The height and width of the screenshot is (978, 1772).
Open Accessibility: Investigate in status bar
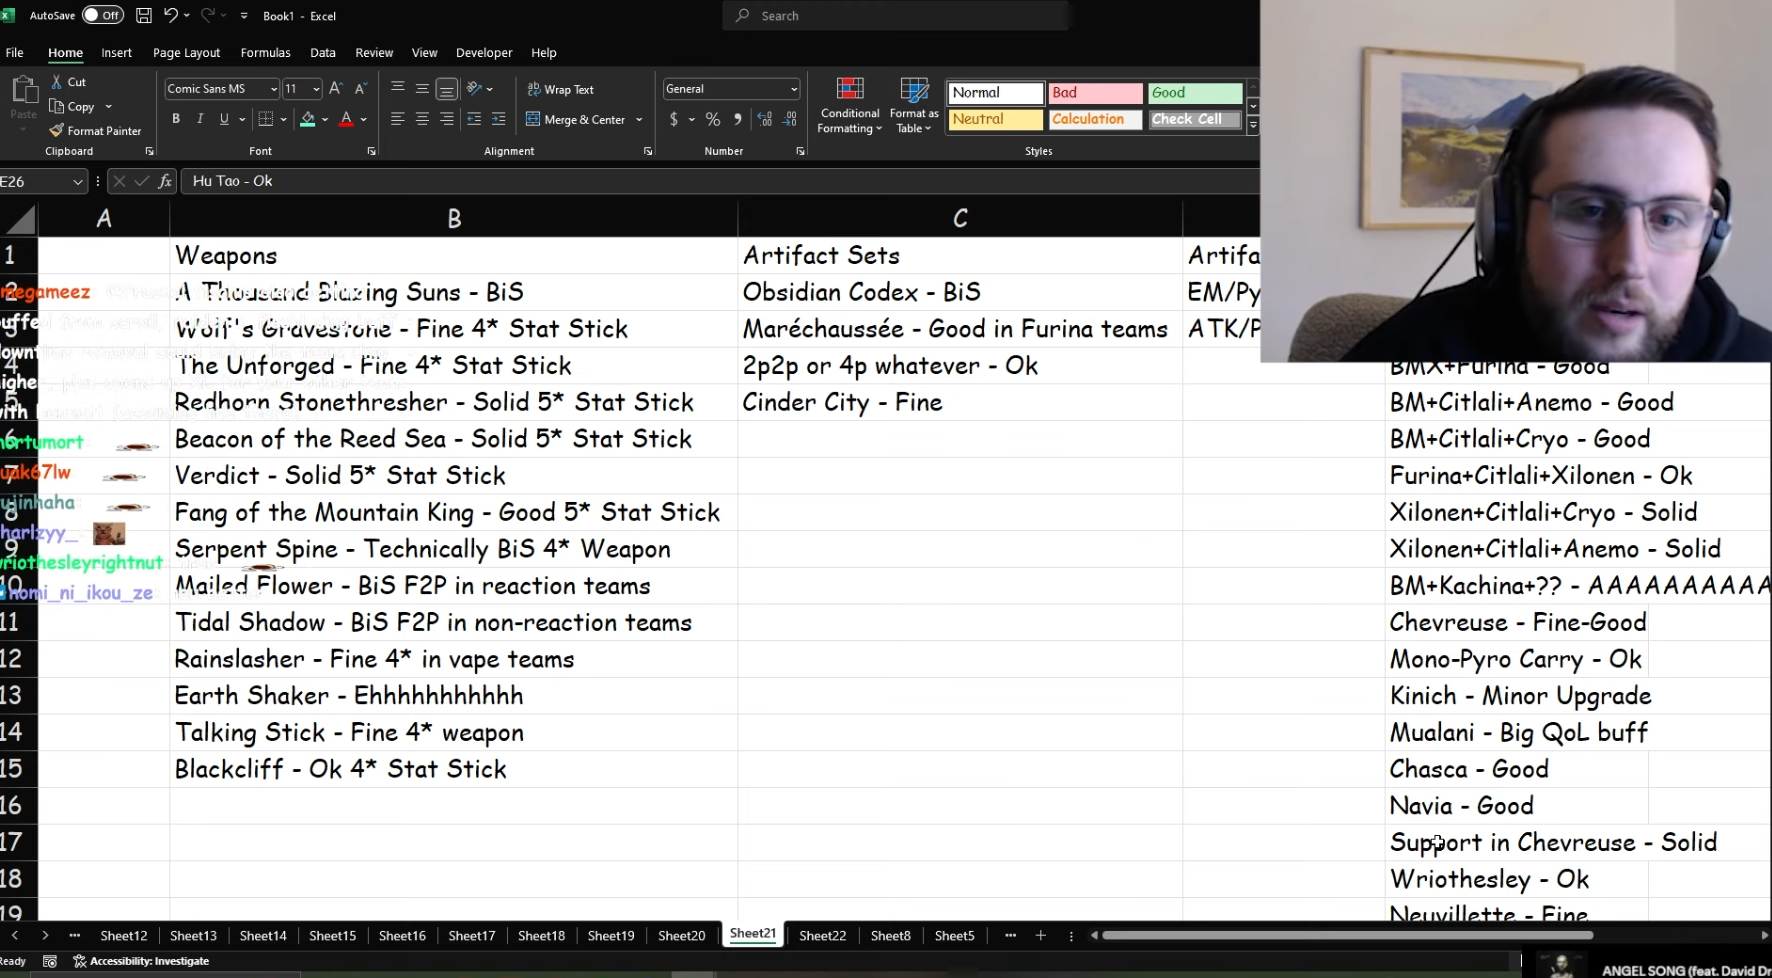point(141,961)
